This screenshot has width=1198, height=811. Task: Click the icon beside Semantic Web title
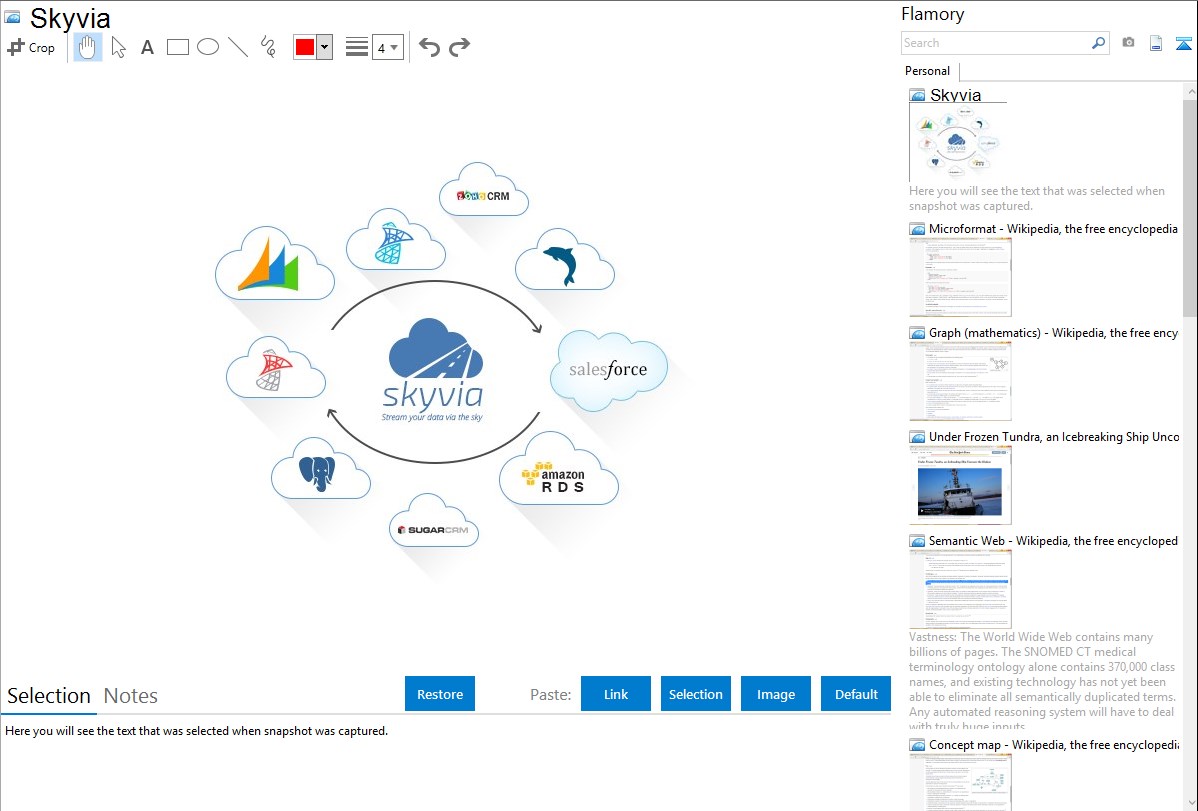[x=918, y=541]
